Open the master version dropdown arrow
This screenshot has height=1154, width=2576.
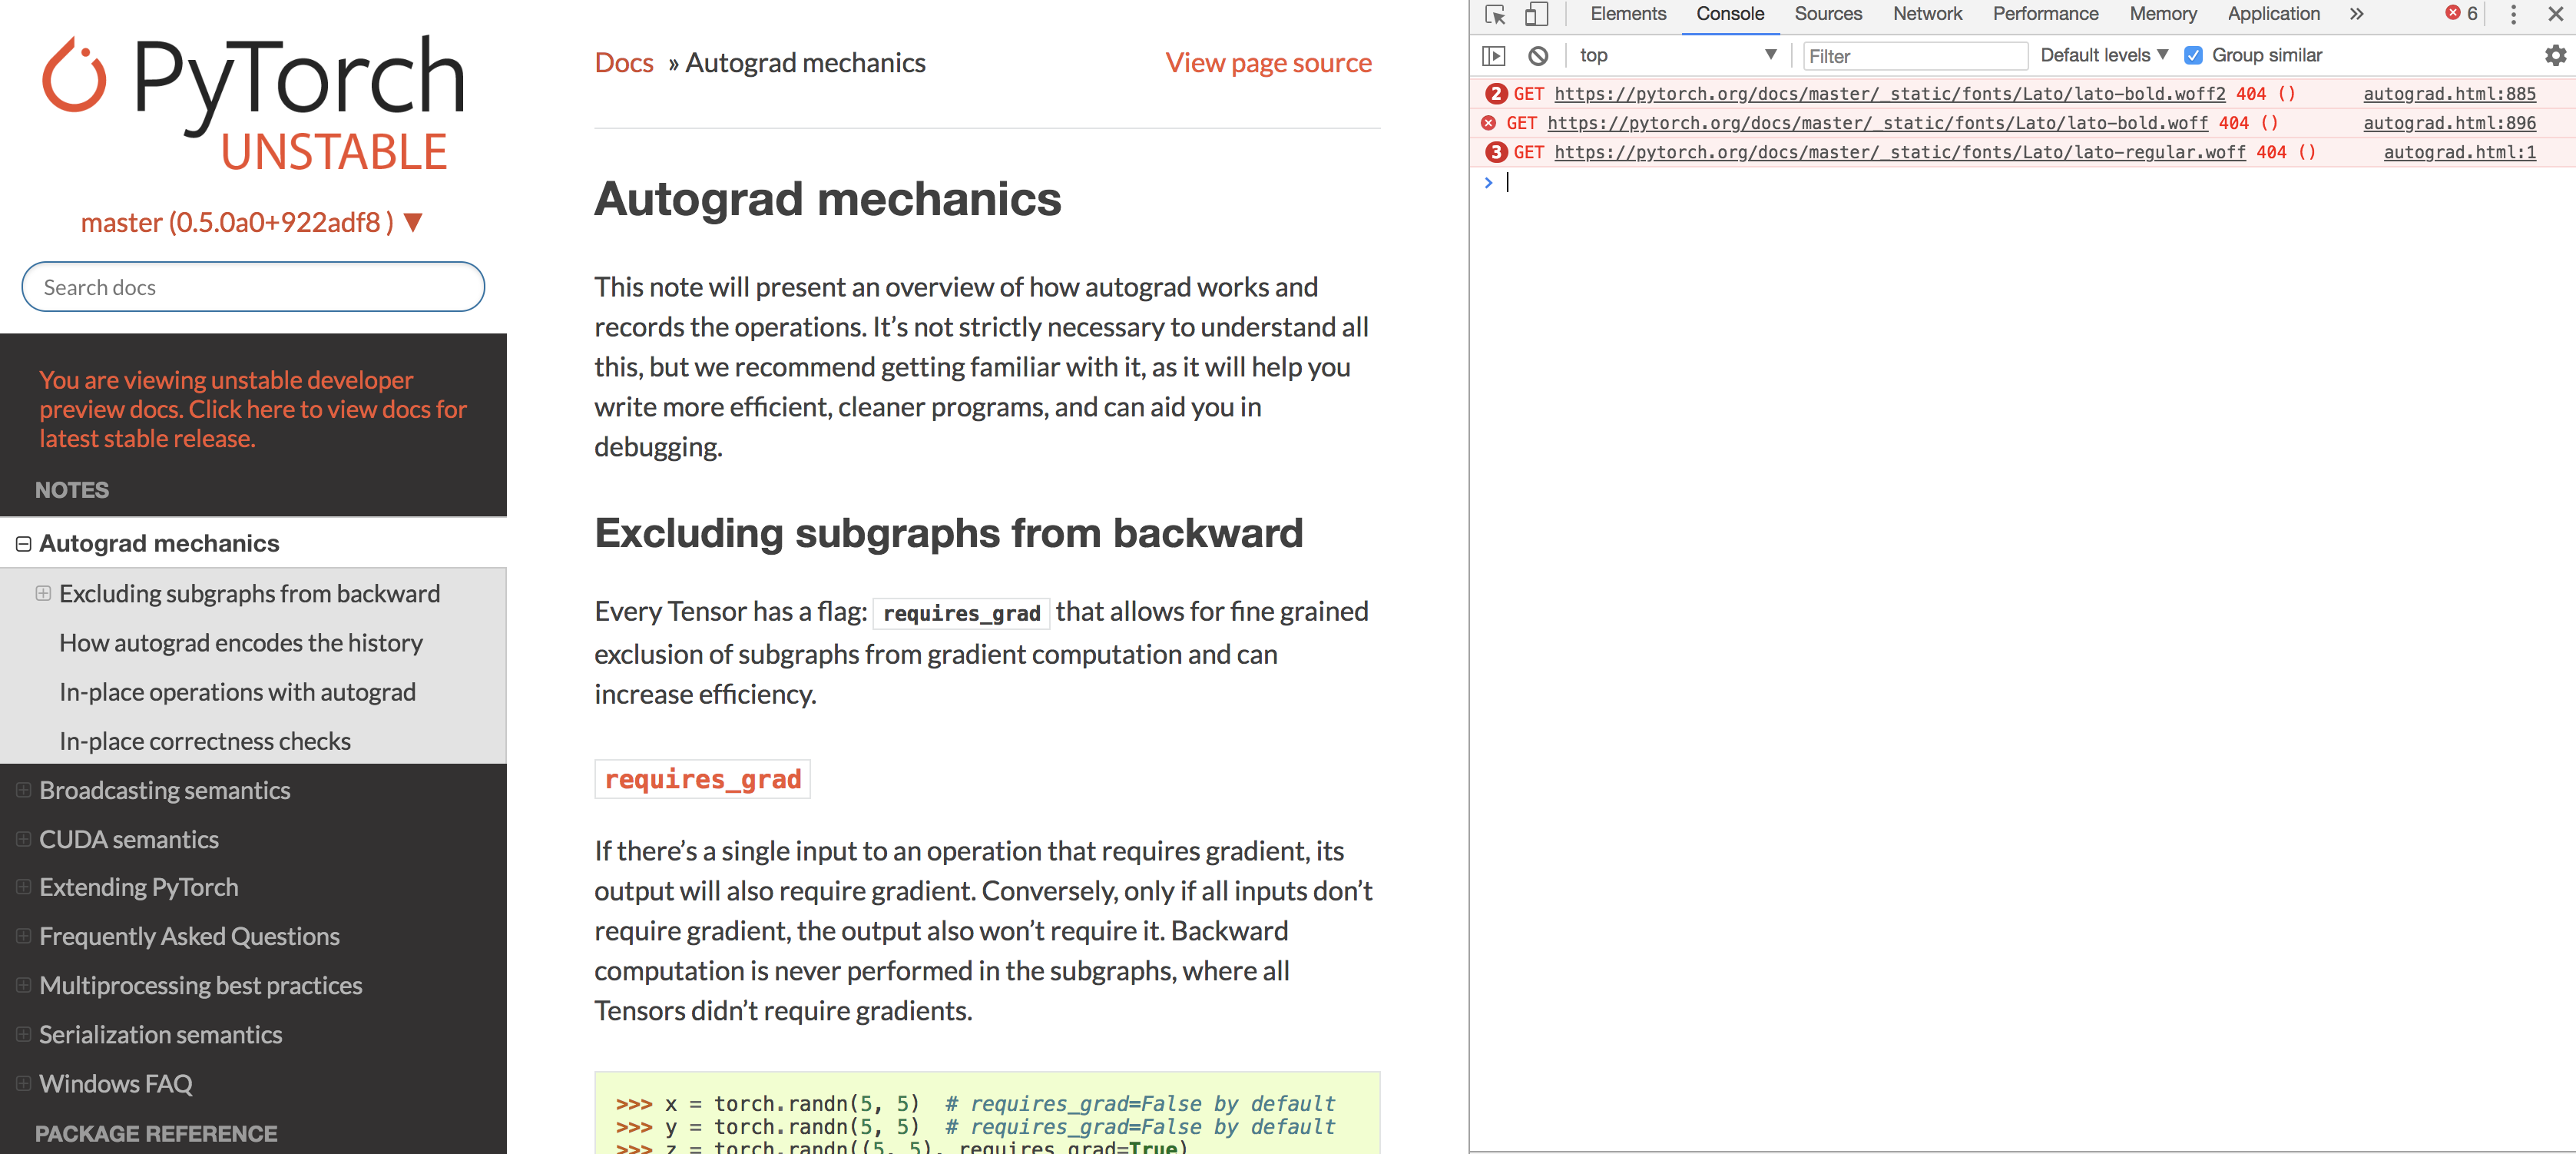(413, 222)
